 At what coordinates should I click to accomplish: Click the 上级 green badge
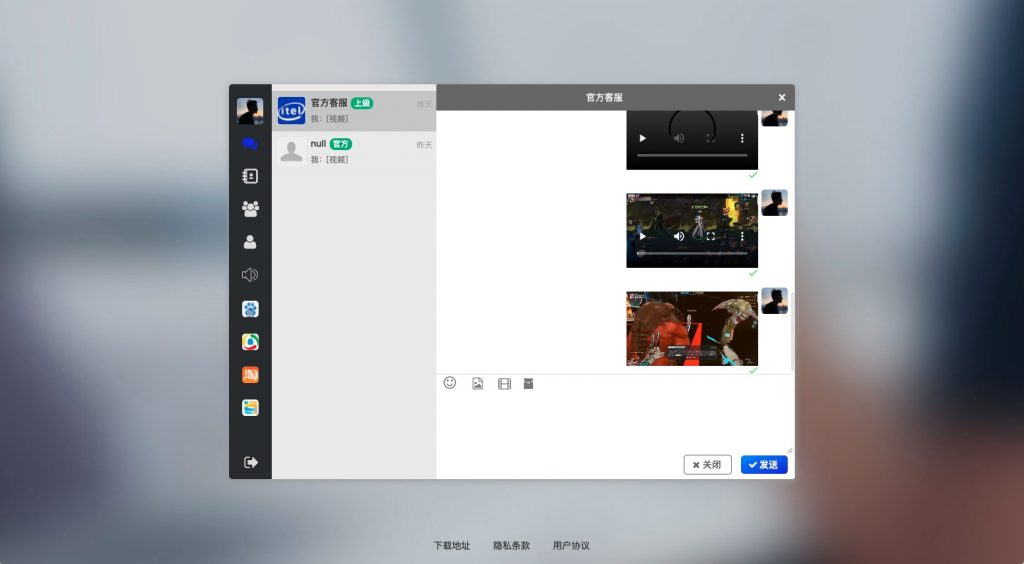click(x=362, y=103)
